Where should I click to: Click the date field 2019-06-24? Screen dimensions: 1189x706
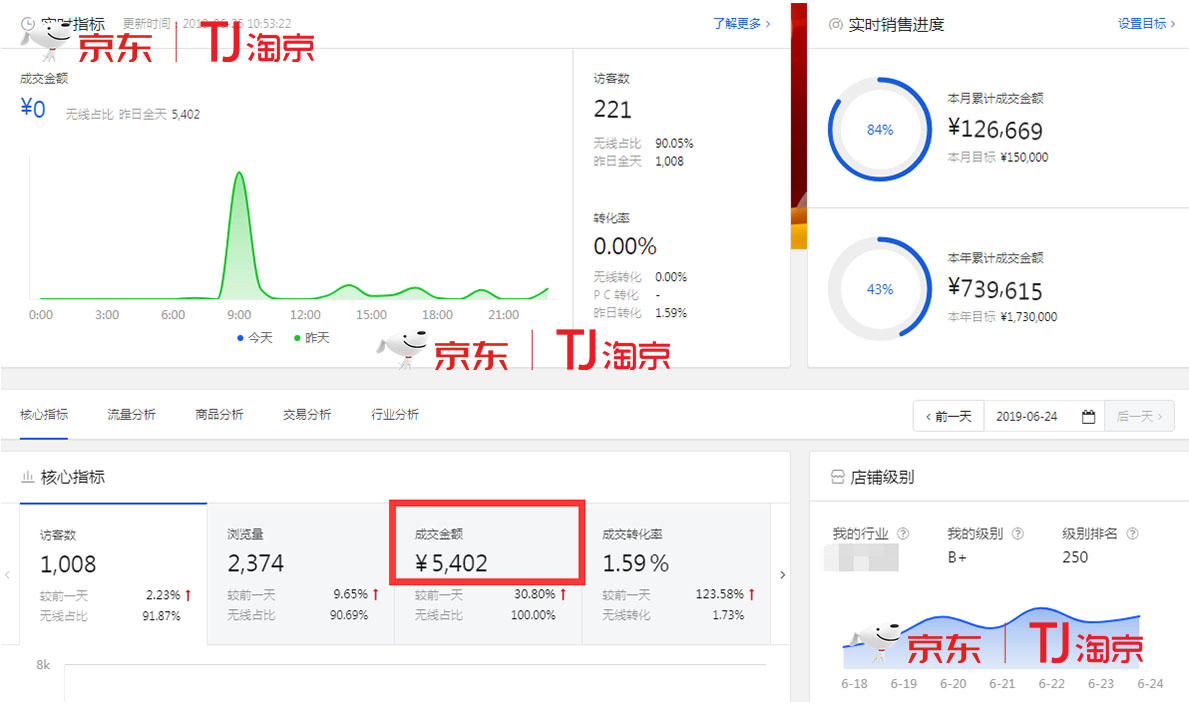1027,416
